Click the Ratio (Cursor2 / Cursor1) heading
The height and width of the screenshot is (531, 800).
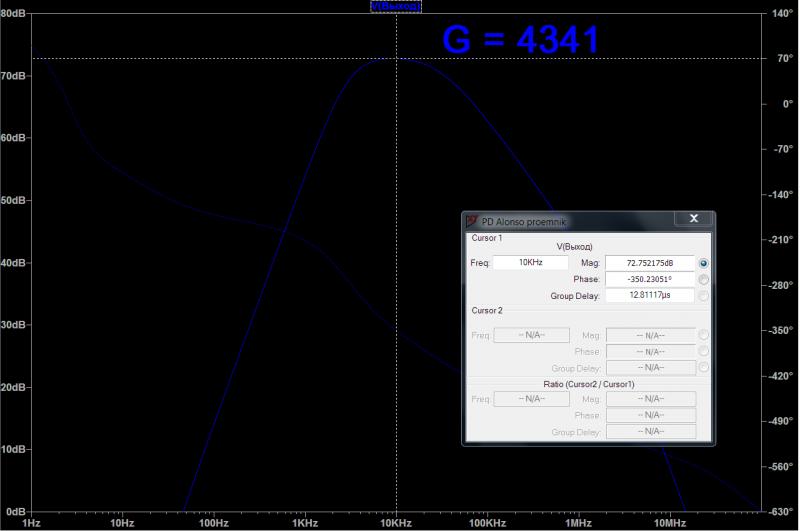(589, 384)
